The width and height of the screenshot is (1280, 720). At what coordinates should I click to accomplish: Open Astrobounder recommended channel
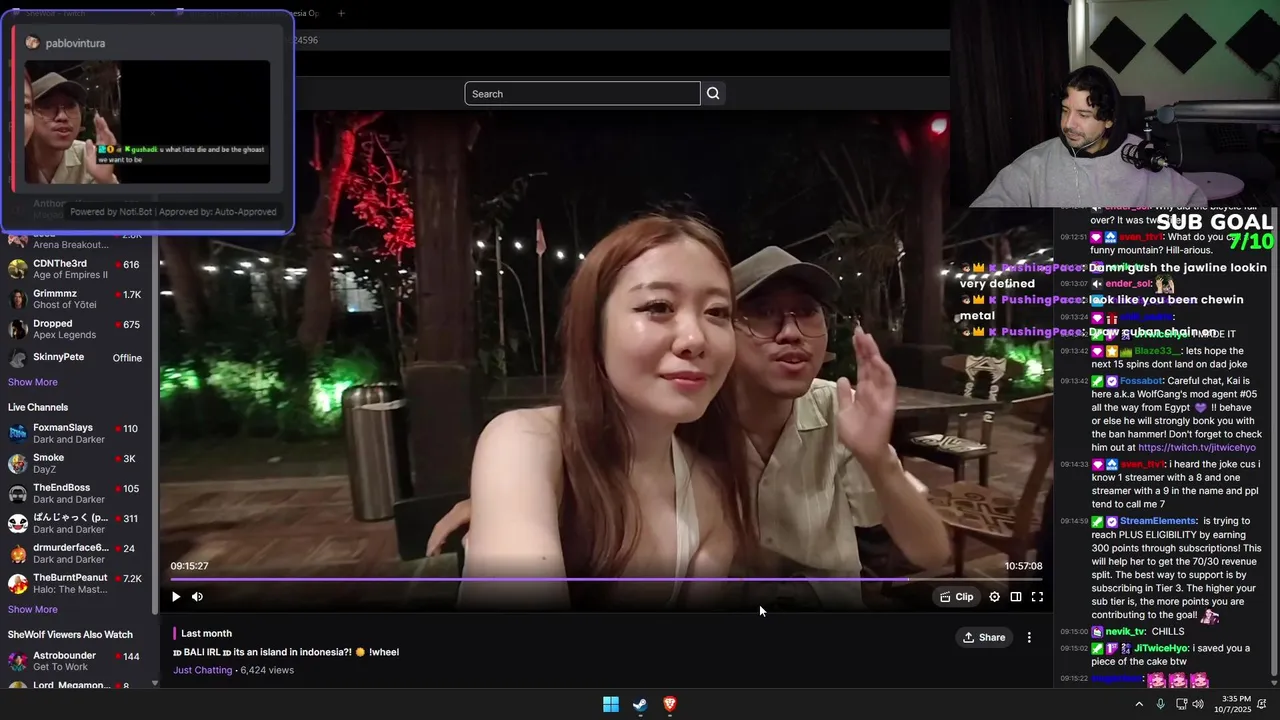pos(78,661)
